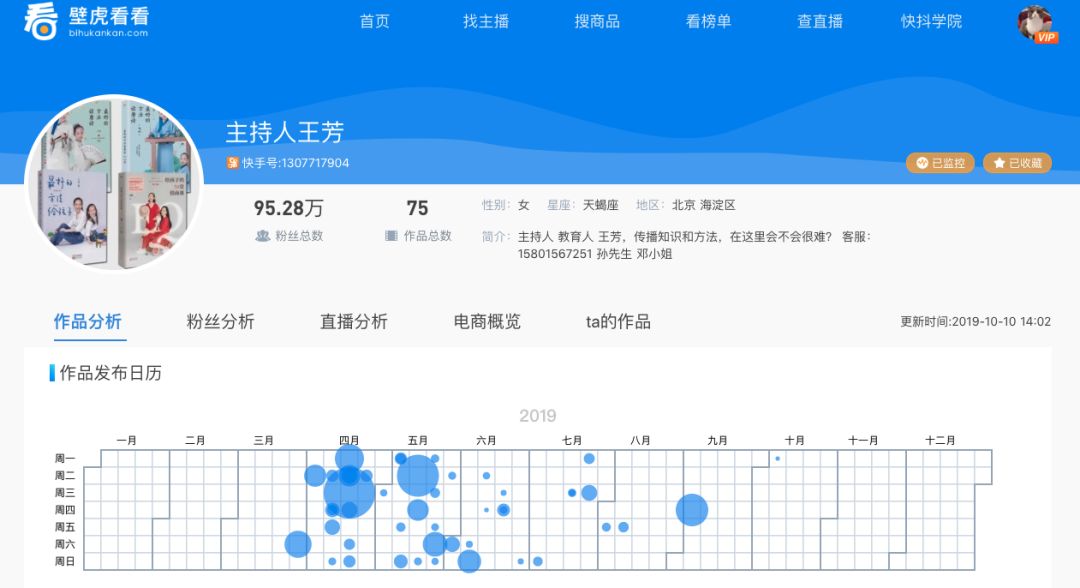Toggle the 已监控 monitoring status
1080x588 pixels.
tap(939, 162)
